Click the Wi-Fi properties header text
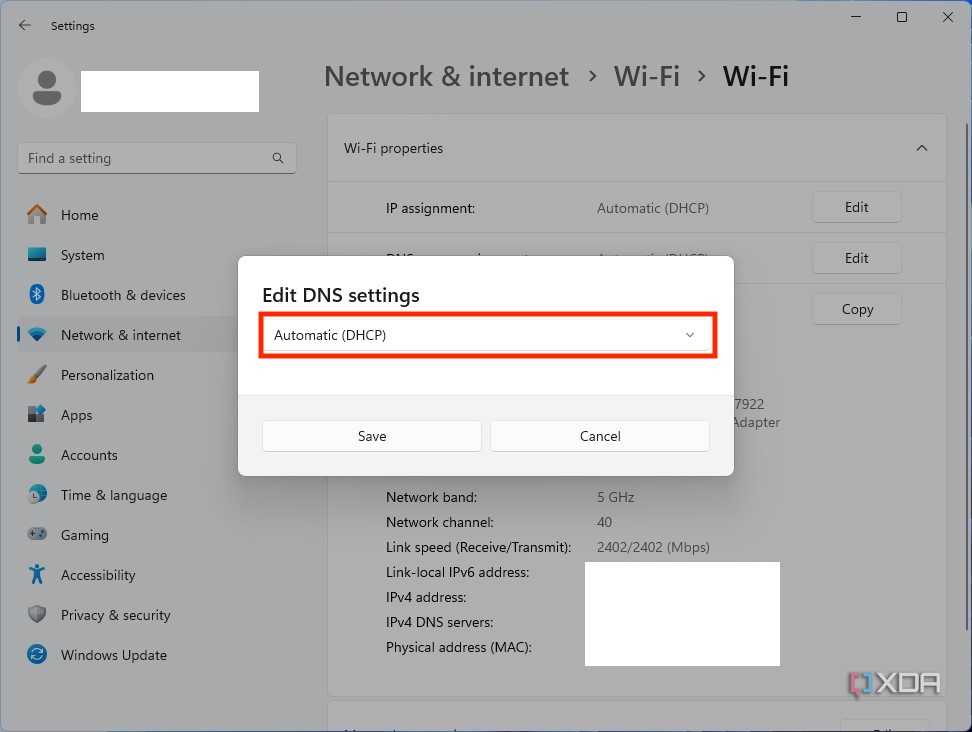This screenshot has width=972, height=732. click(393, 148)
